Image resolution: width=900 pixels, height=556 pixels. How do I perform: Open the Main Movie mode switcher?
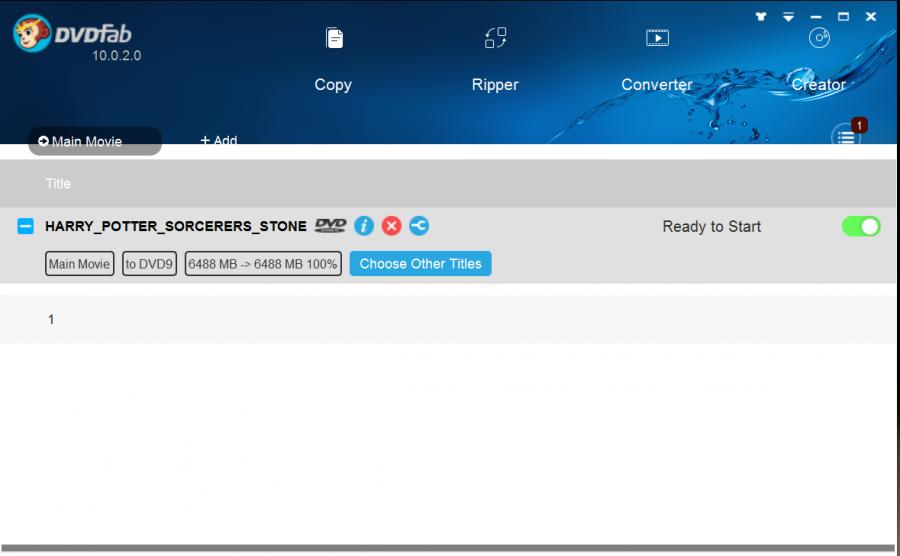95,141
